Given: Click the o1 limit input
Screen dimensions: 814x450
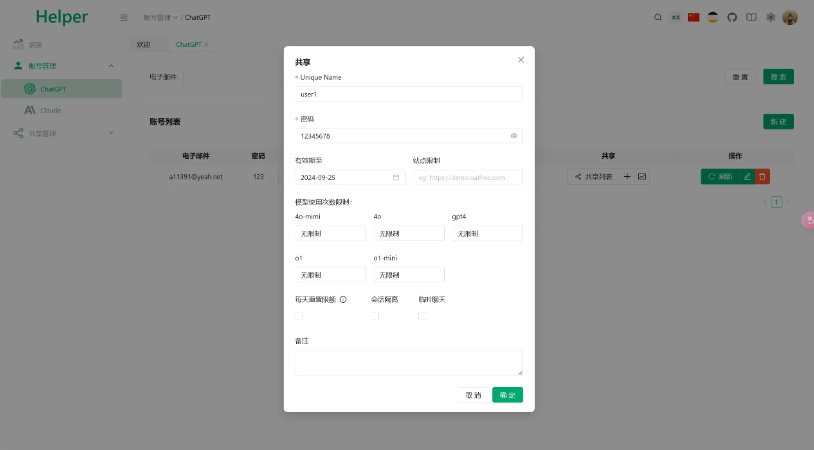Looking at the screenshot, I should tap(330, 275).
